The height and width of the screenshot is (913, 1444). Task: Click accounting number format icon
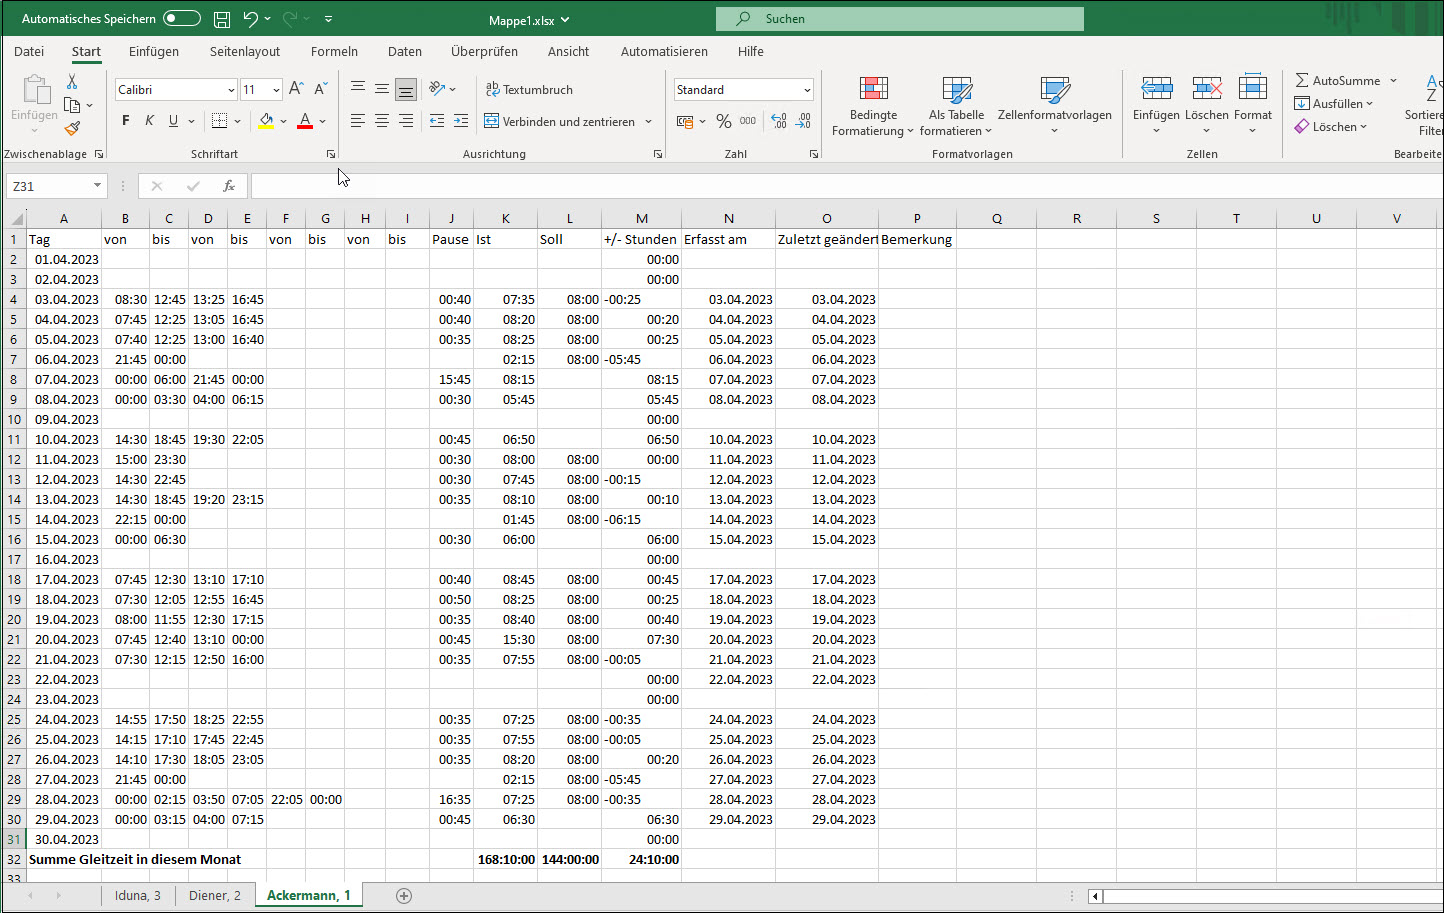click(685, 121)
